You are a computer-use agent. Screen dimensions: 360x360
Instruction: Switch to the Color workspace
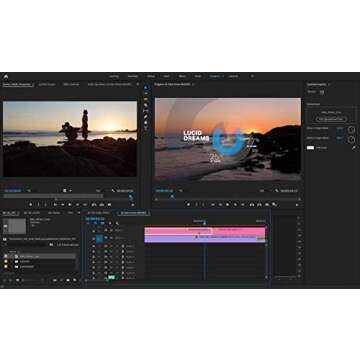tap(166, 76)
